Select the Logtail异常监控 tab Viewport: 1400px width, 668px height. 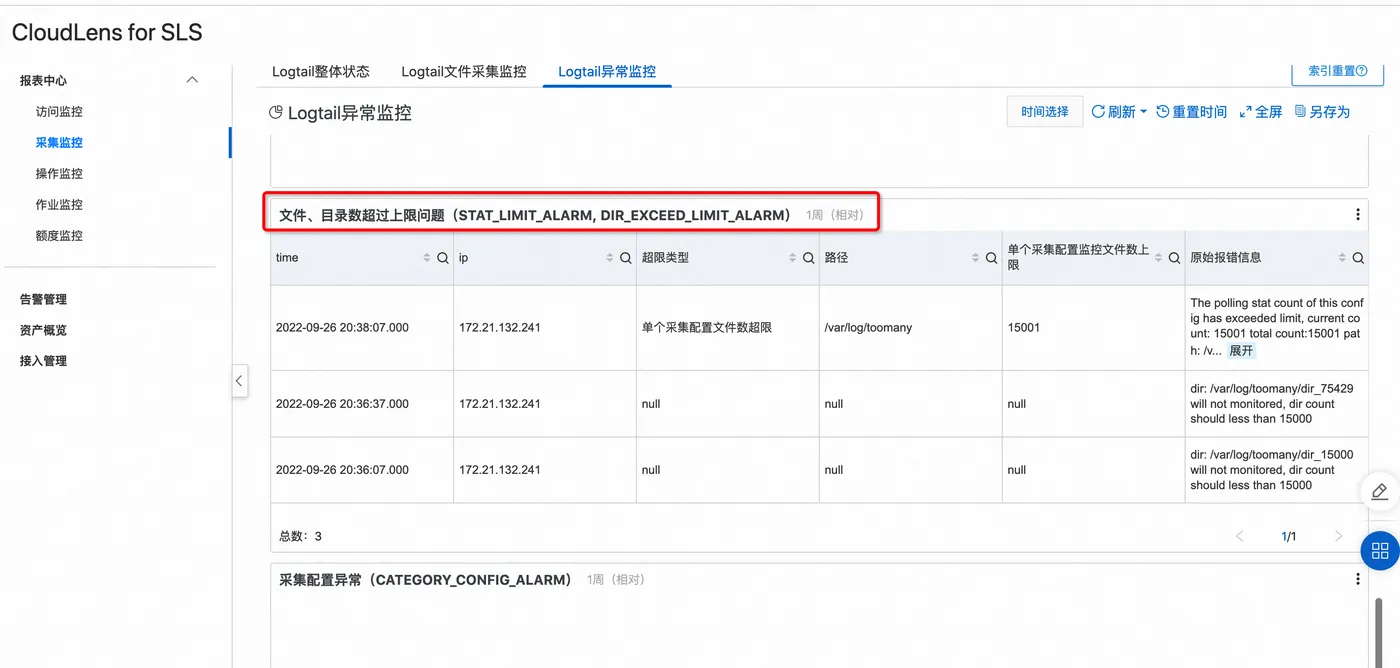coord(607,72)
